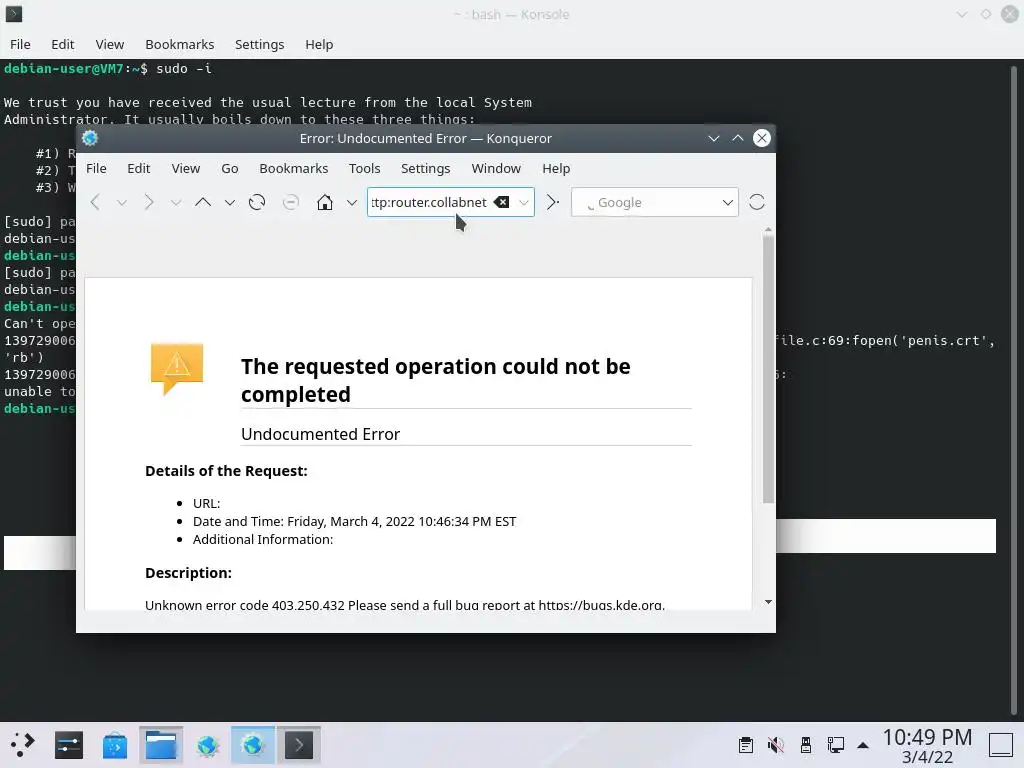This screenshot has height=768, width=1024.
Task: Click scroll down arrow of Konqueror page
Action: 768,601
